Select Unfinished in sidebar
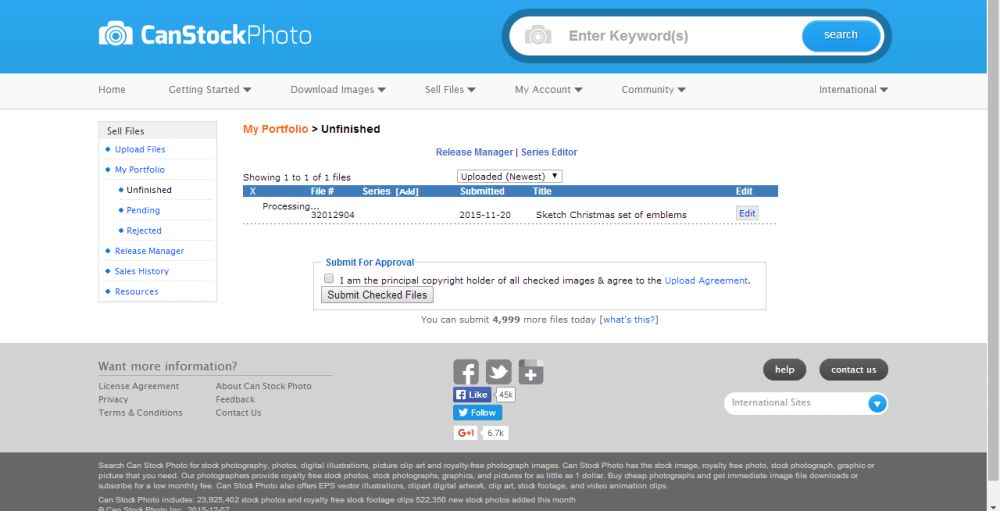This screenshot has height=511, width=1000. pos(149,190)
